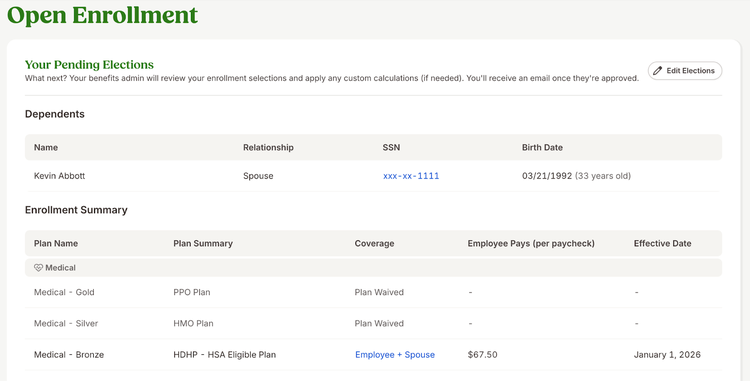Click the Spouse relationship cell
The width and height of the screenshot is (750, 381).
coord(258,176)
